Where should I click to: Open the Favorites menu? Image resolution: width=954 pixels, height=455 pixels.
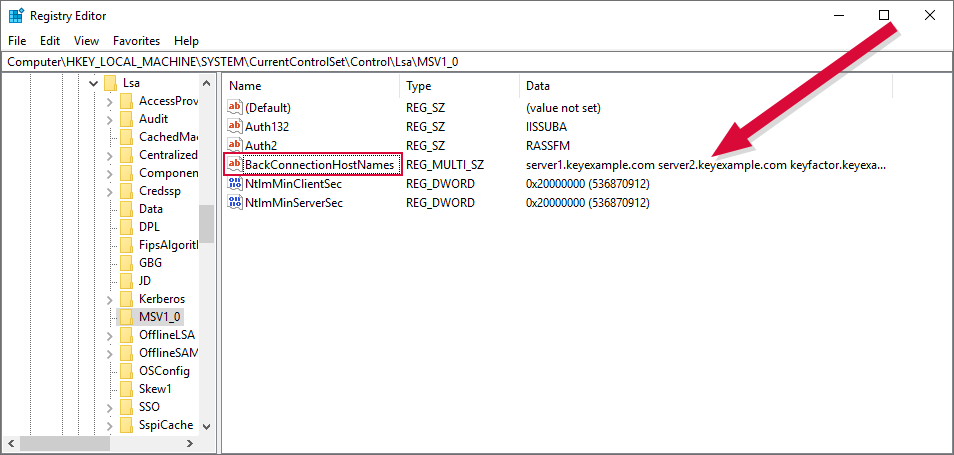click(x=136, y=41)
